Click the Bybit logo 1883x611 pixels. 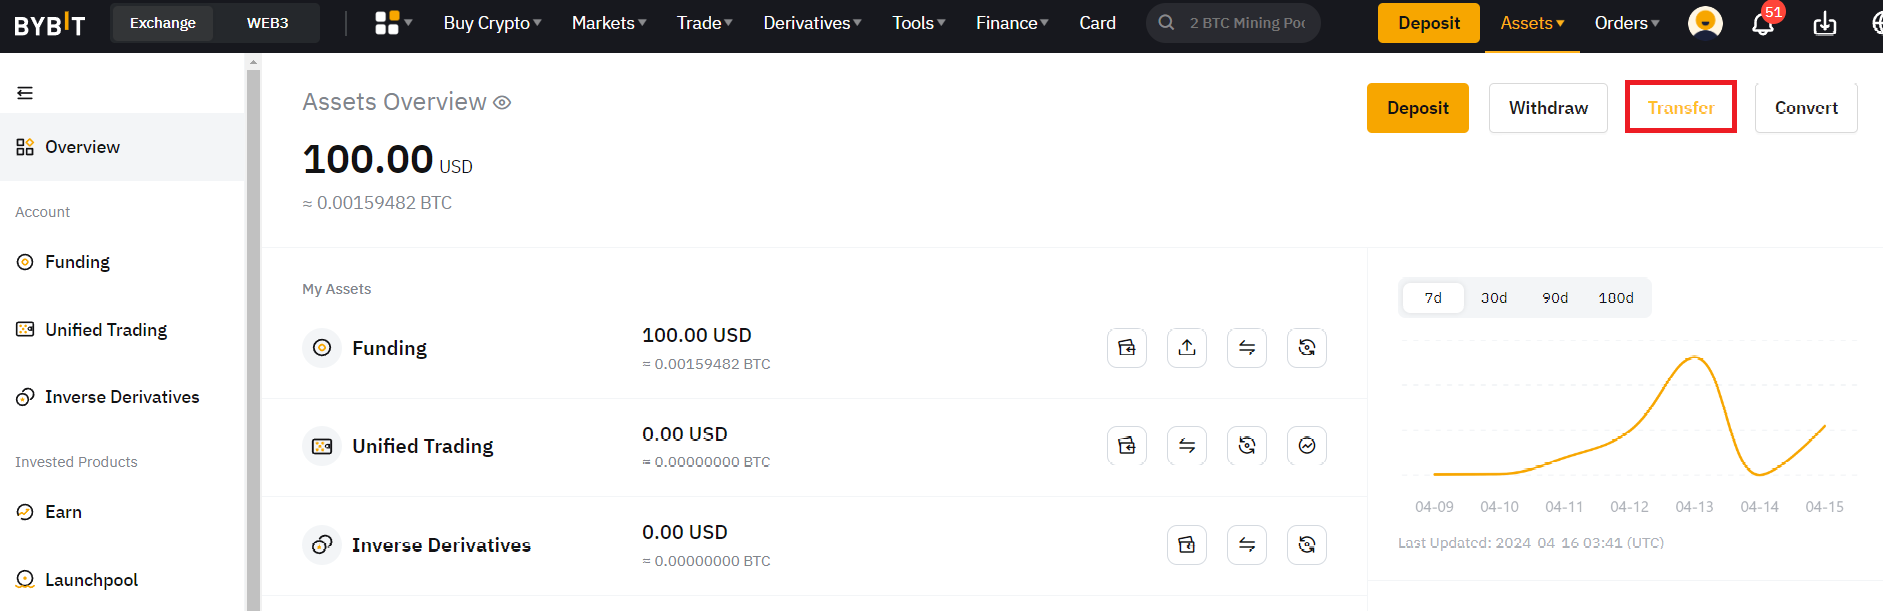(49, 24)
